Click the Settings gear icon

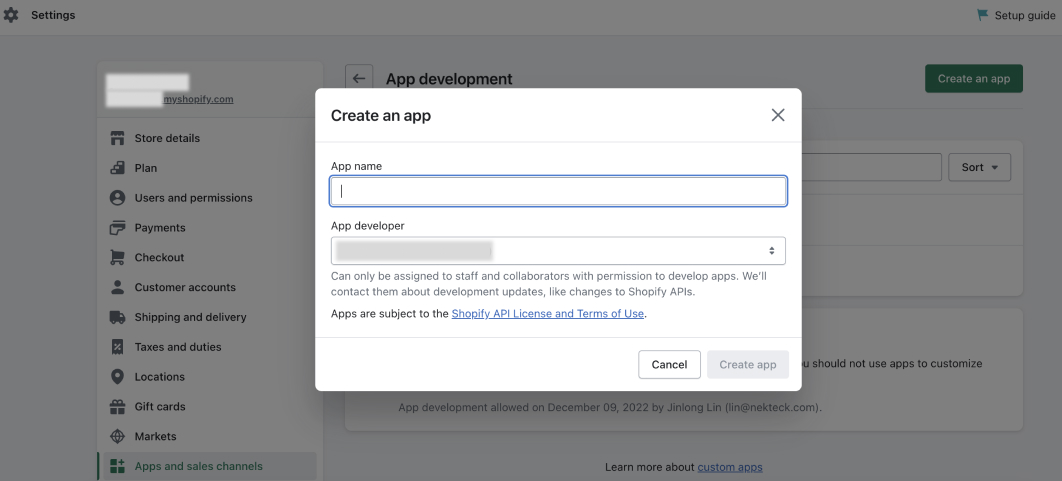tap(11, 15)
